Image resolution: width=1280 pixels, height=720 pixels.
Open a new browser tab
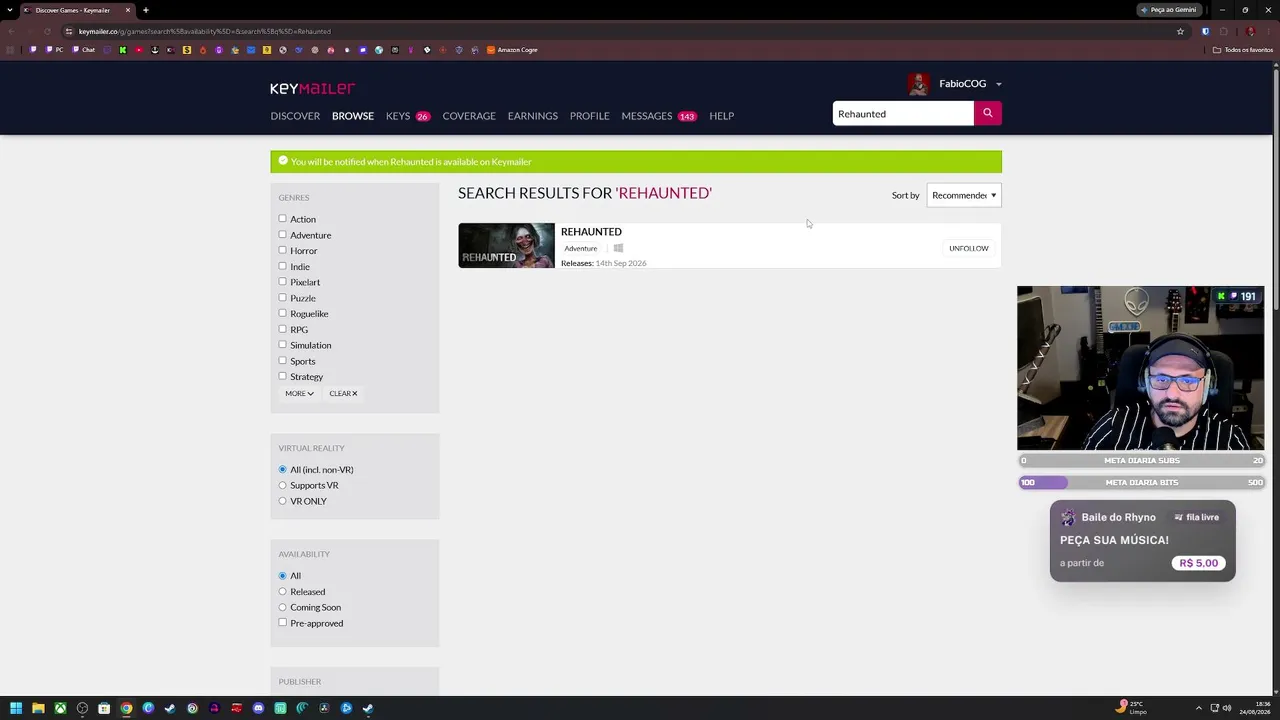(x=145, y=10)
